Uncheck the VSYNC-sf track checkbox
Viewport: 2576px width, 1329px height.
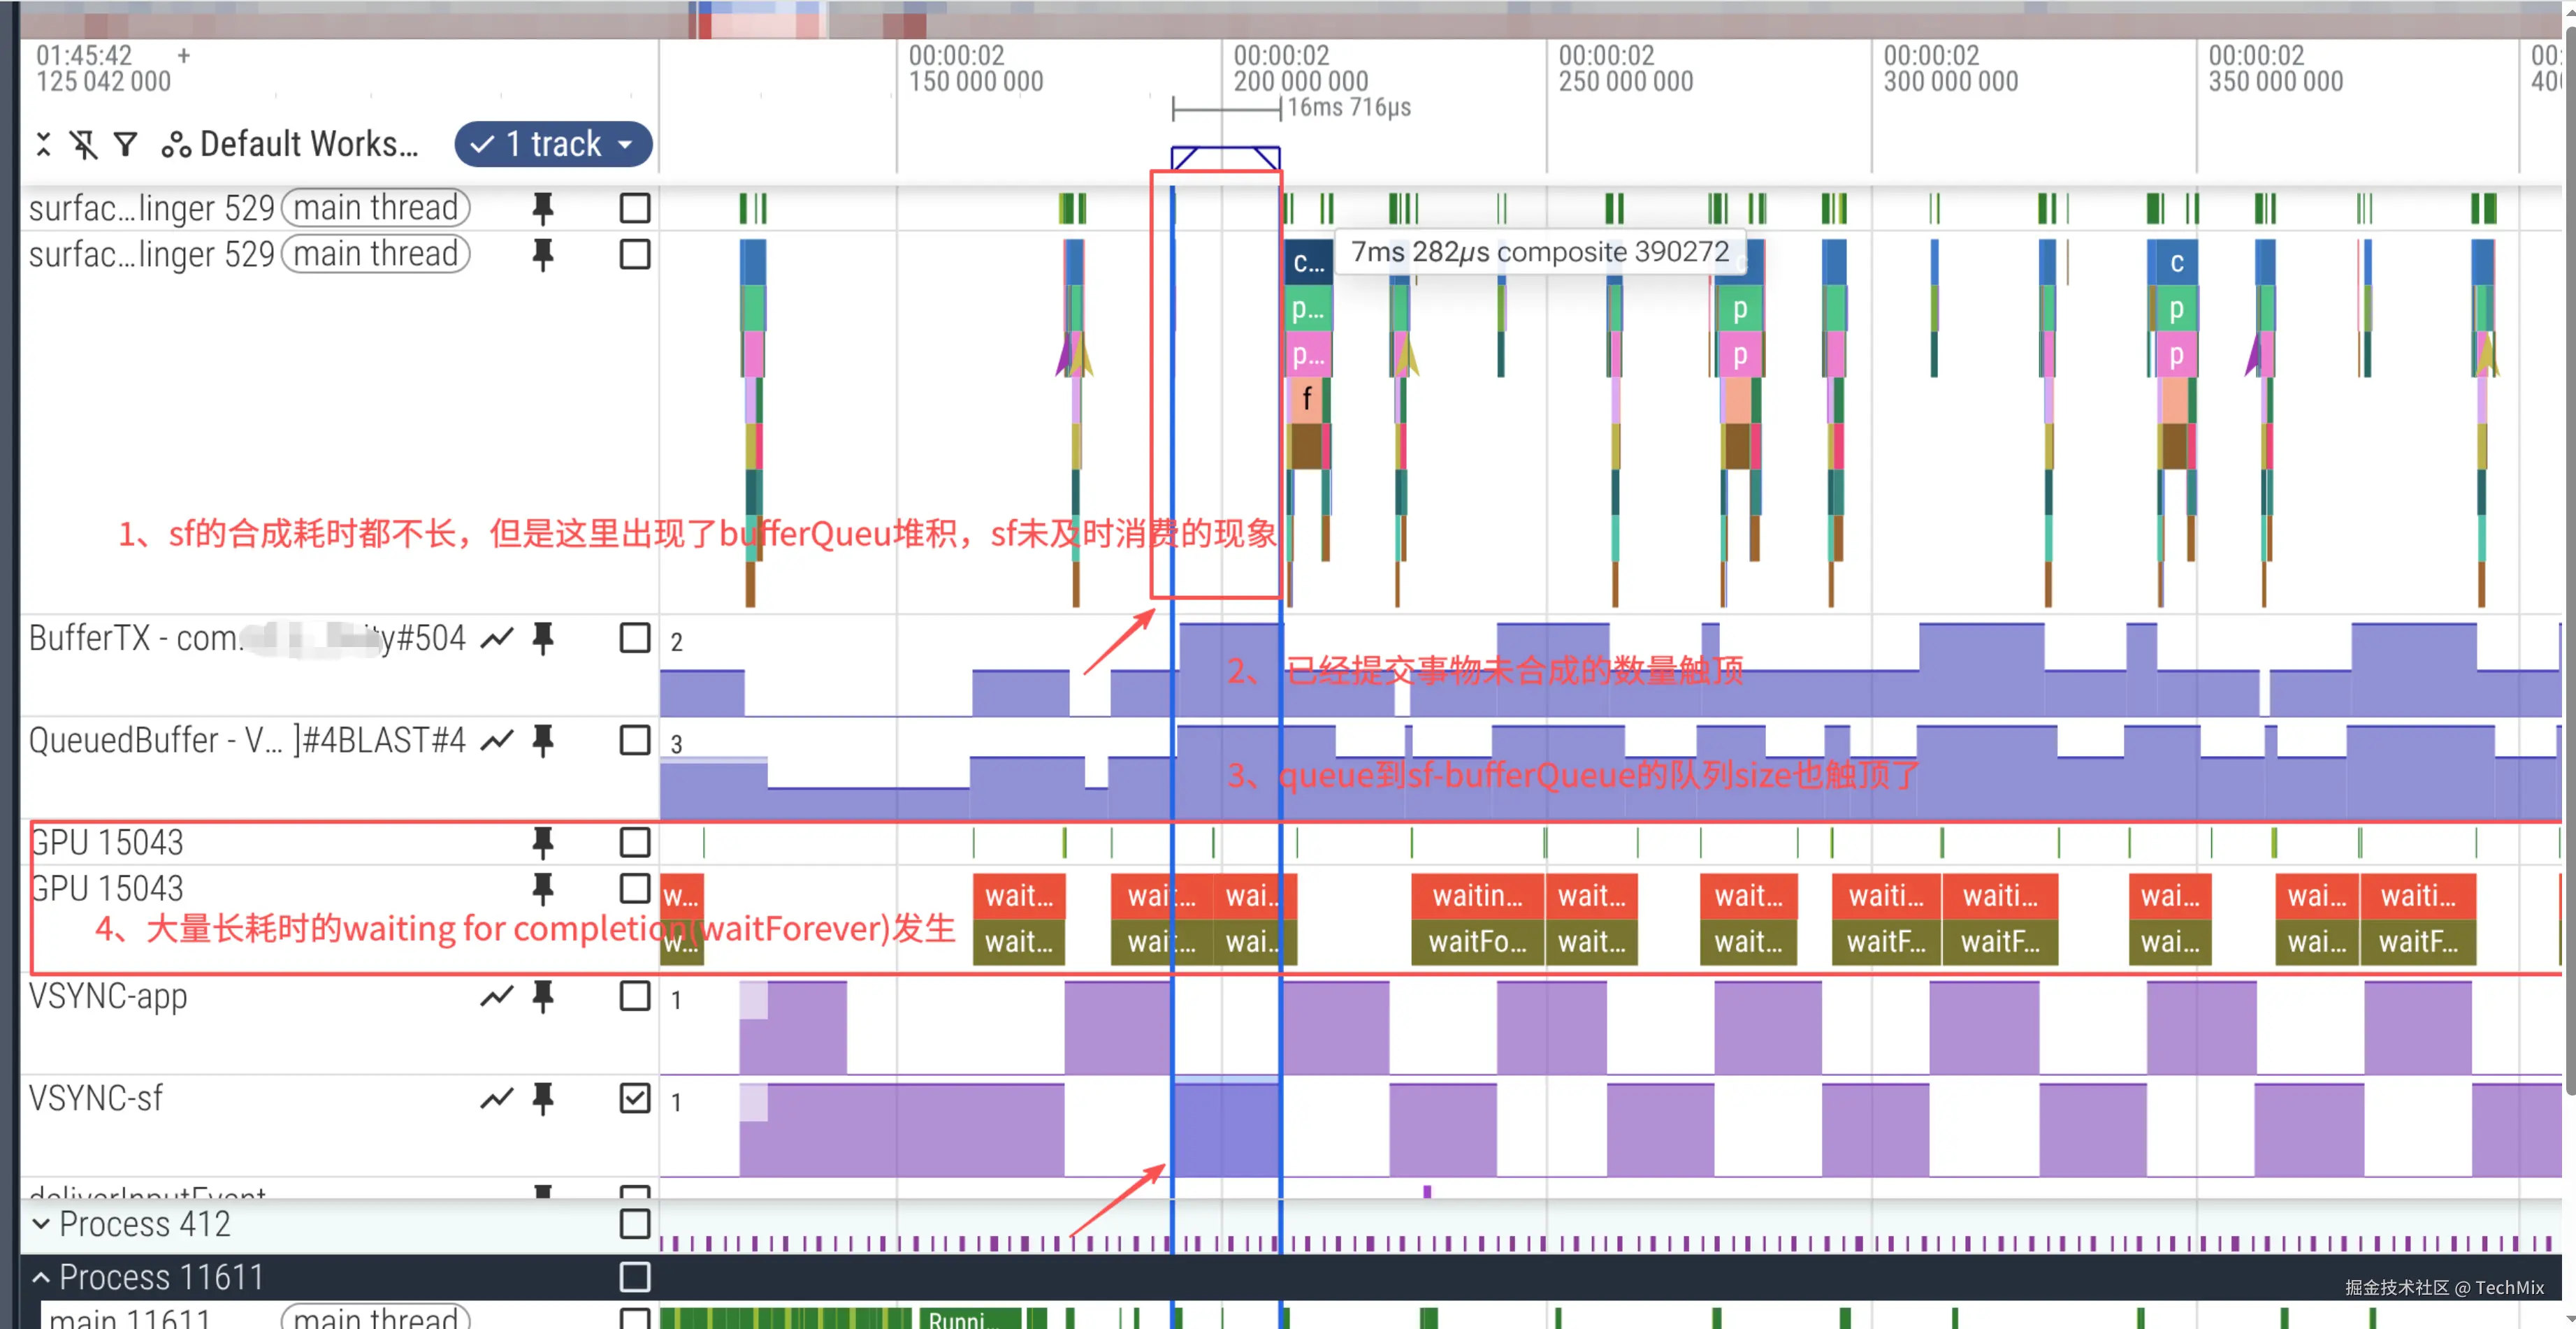click(634, 1098)
